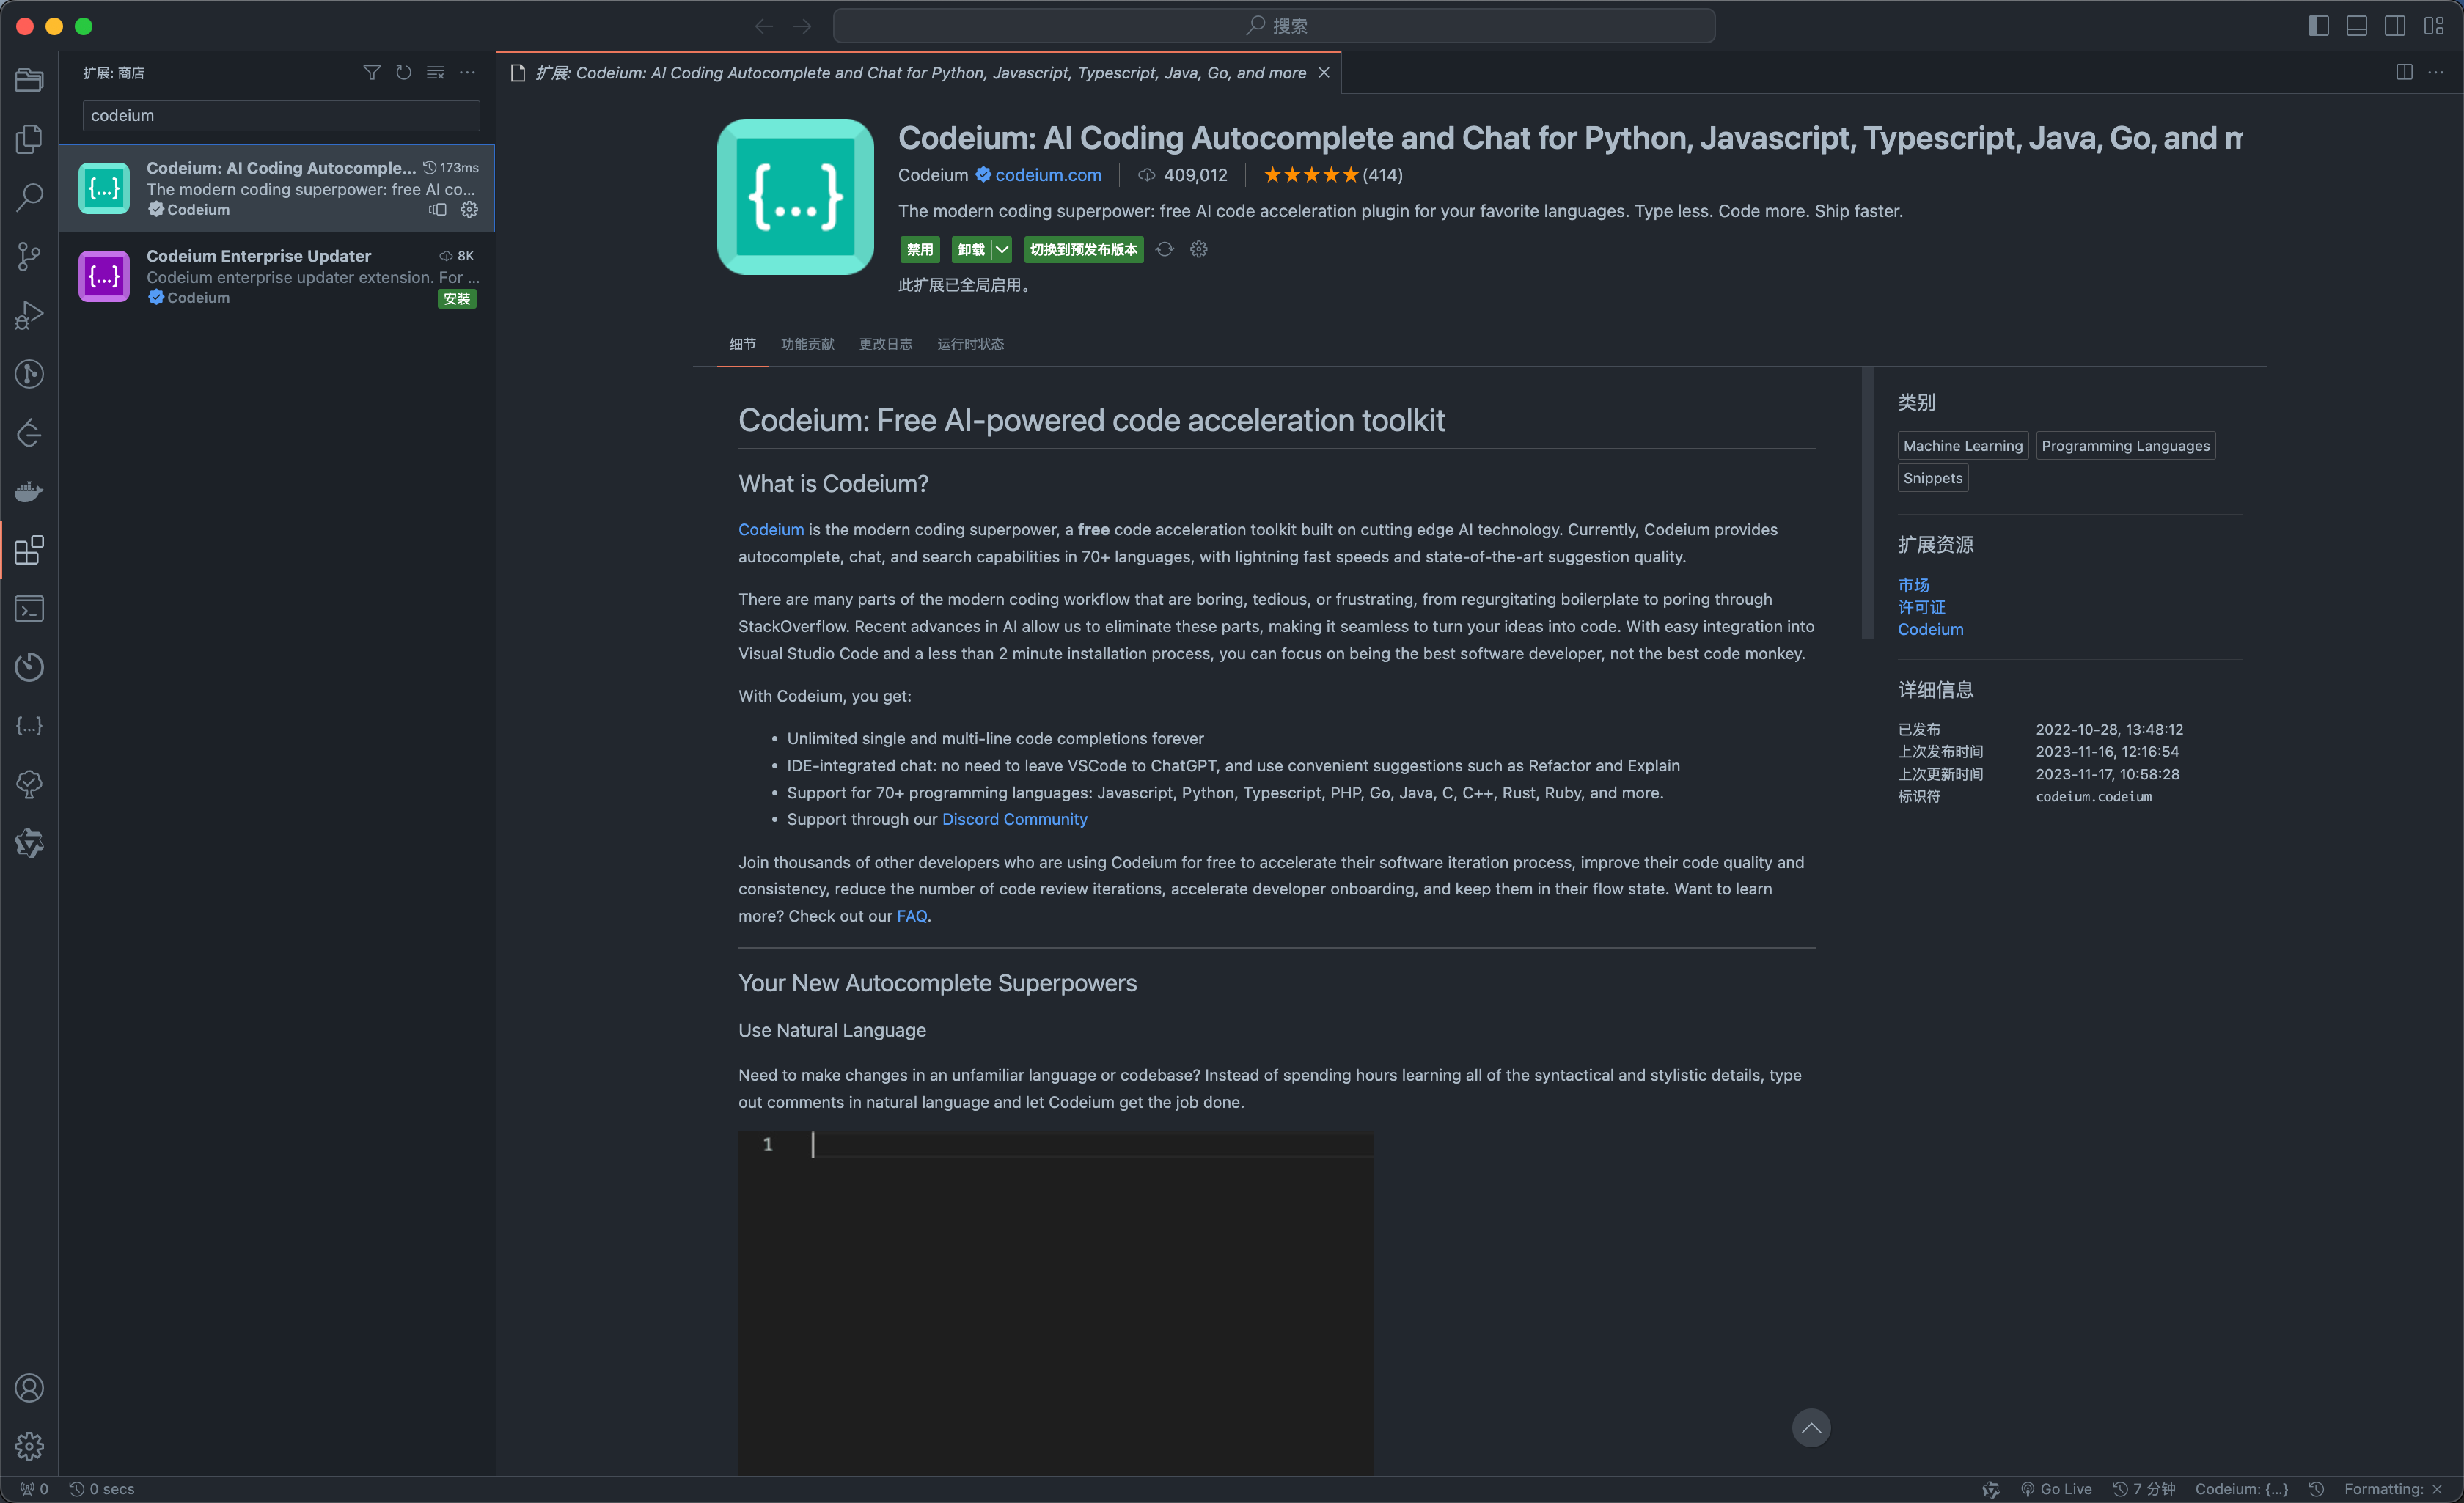Toggle the secondary side bar layout button
Image resolution: width=2464 pixels, height=1503 pixels.
2395,26
